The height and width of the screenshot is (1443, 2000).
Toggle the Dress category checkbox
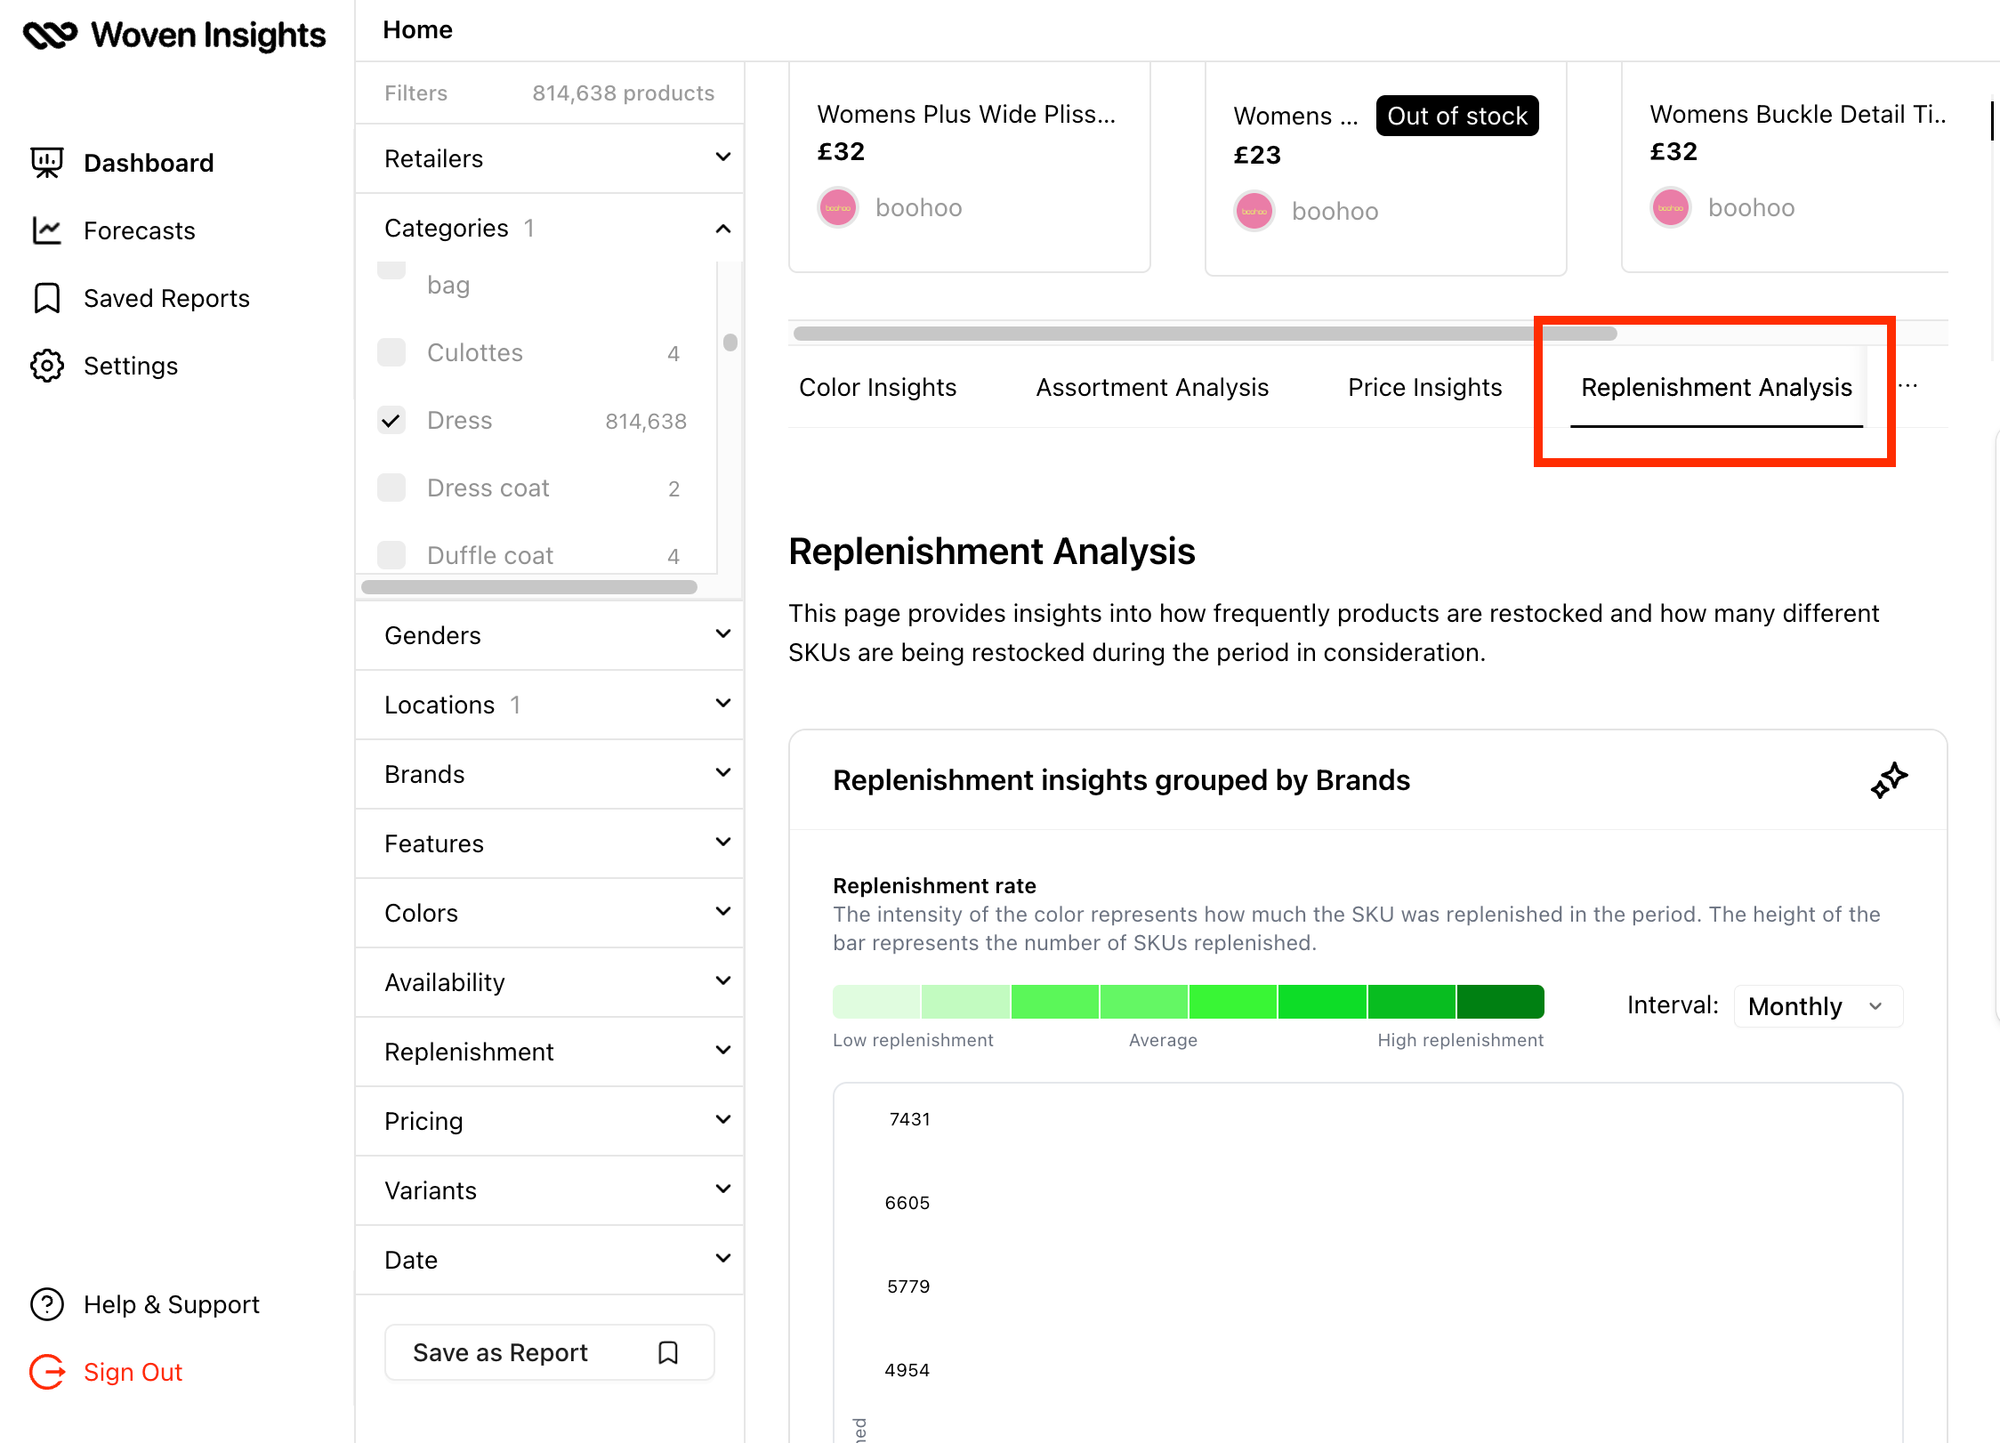391,421
